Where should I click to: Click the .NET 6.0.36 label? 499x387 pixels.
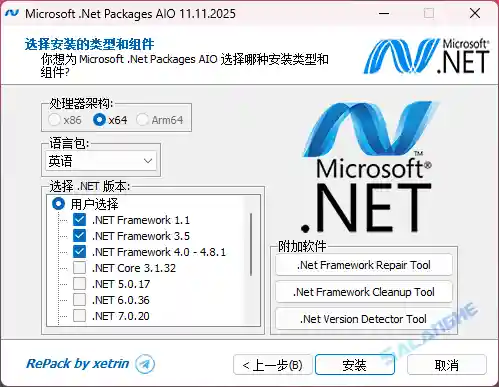[x=121, y=300]
